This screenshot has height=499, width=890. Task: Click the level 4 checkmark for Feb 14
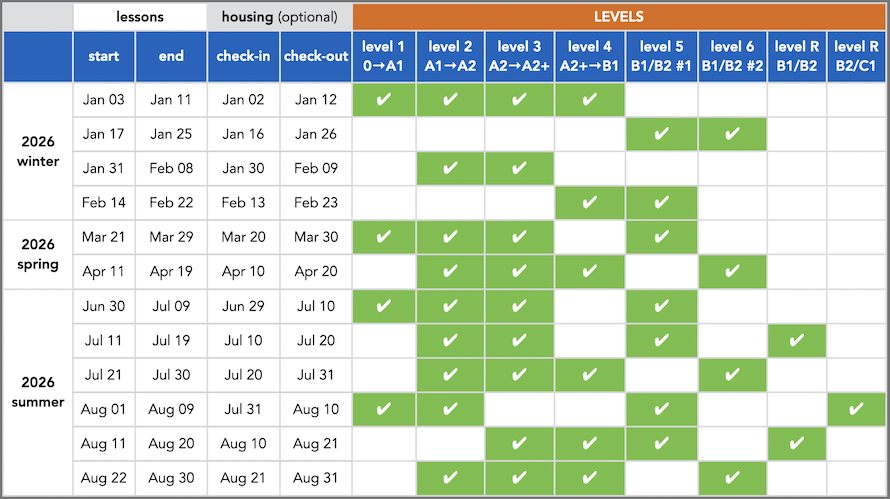pyautogui.click(x=589, y=203)
